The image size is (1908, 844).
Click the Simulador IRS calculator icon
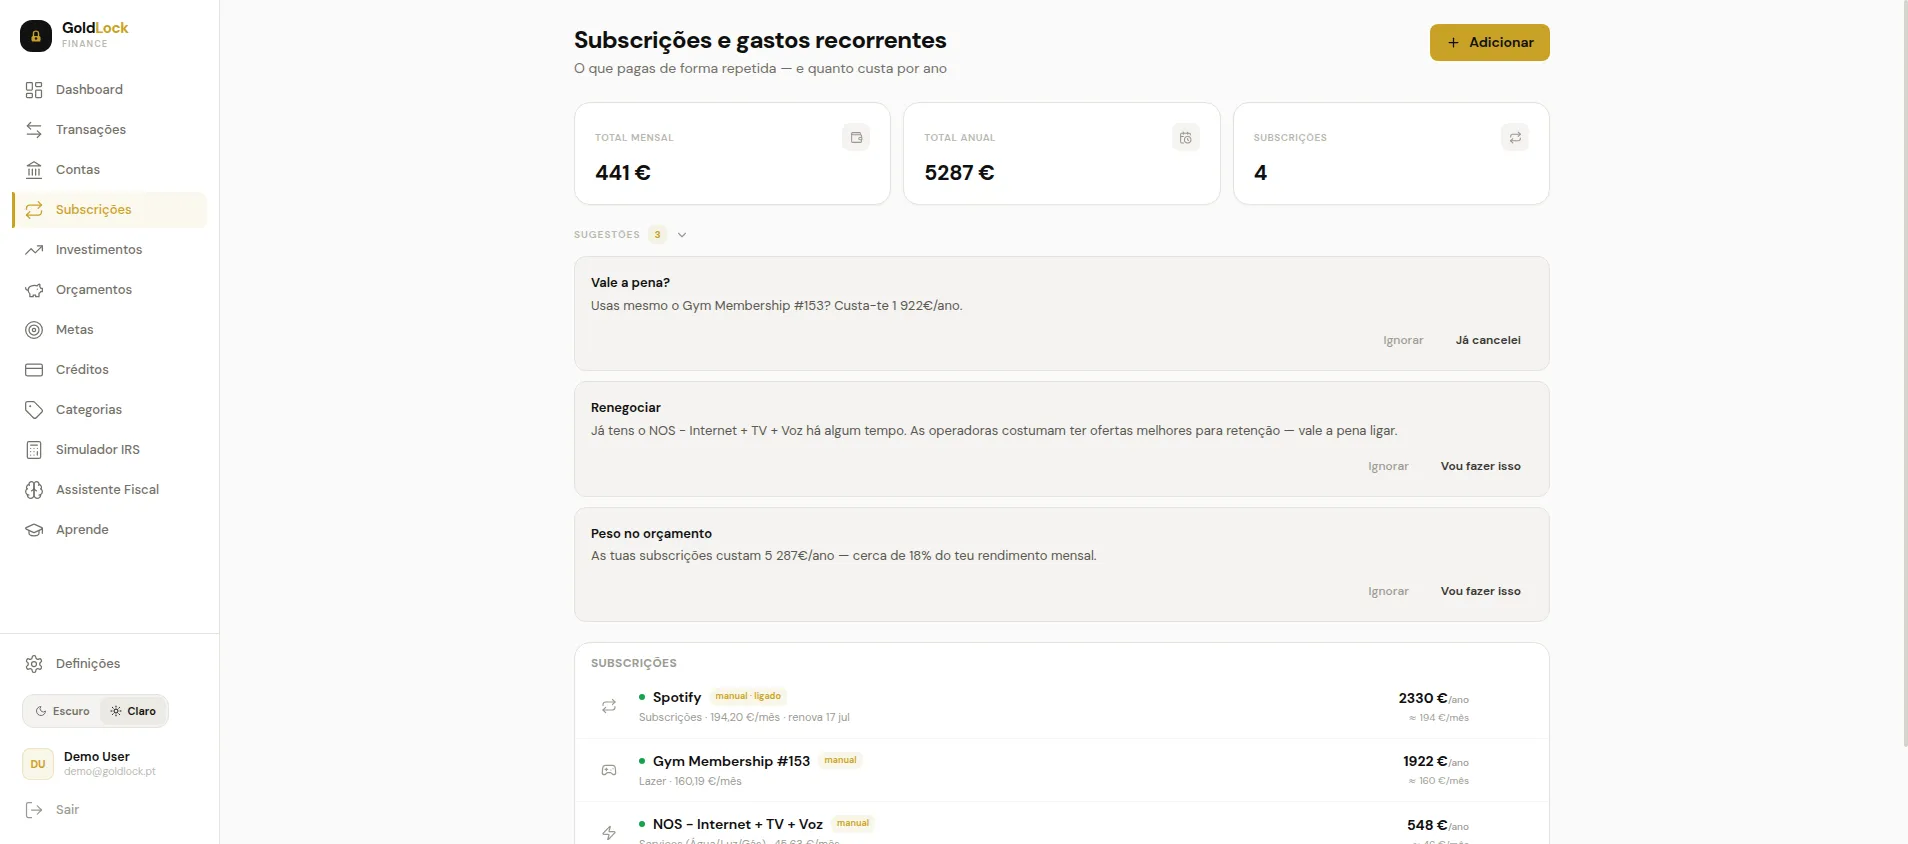pyautogui.click(x=34, y=450)
